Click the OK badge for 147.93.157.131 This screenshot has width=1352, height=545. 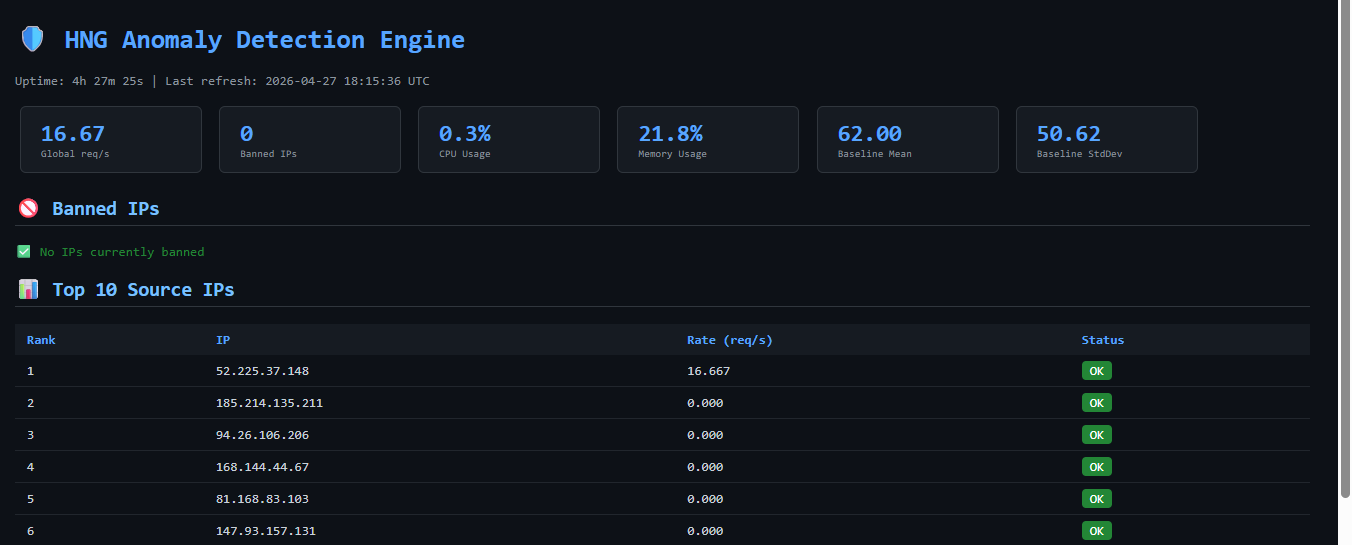[x=1096, y=531]
